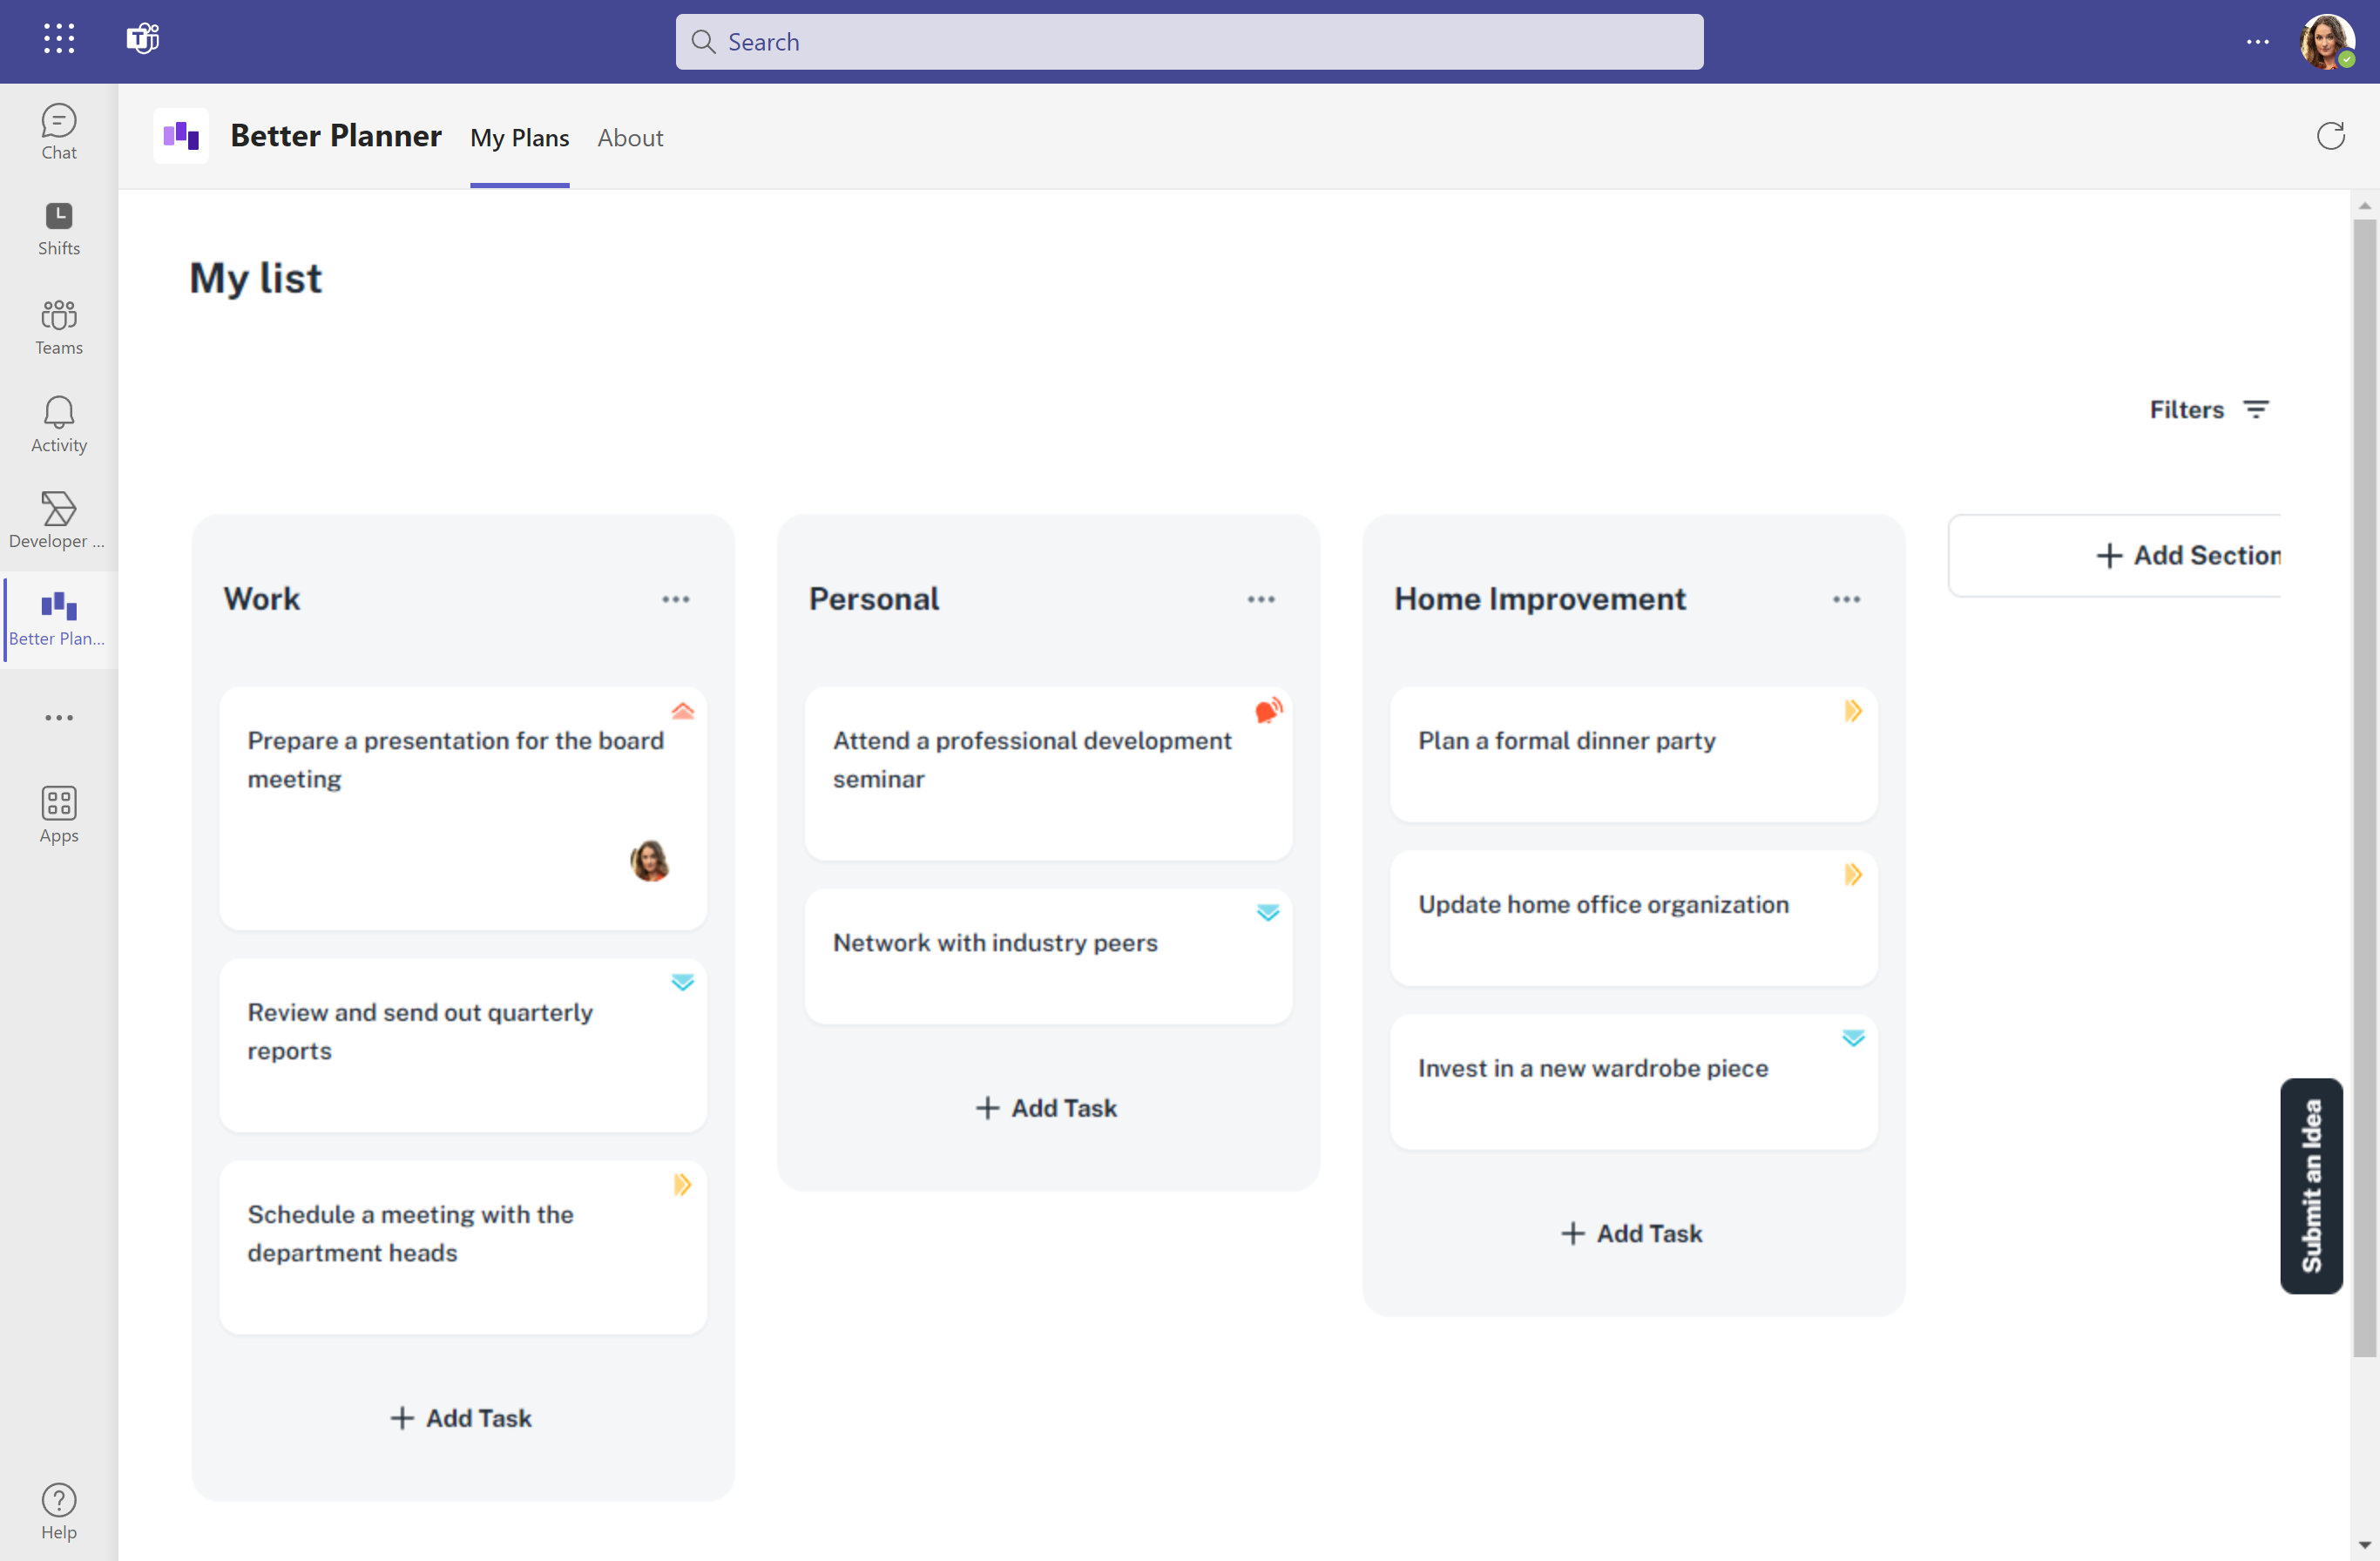
Task: Open Help at sidebar bottom
Action: pyautogui.click(x=59, y=1511)
